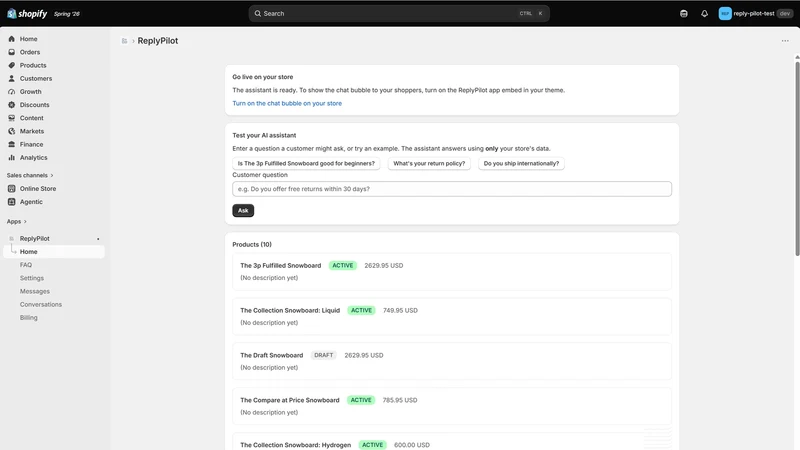Click the Content icon

coord(12,118)
